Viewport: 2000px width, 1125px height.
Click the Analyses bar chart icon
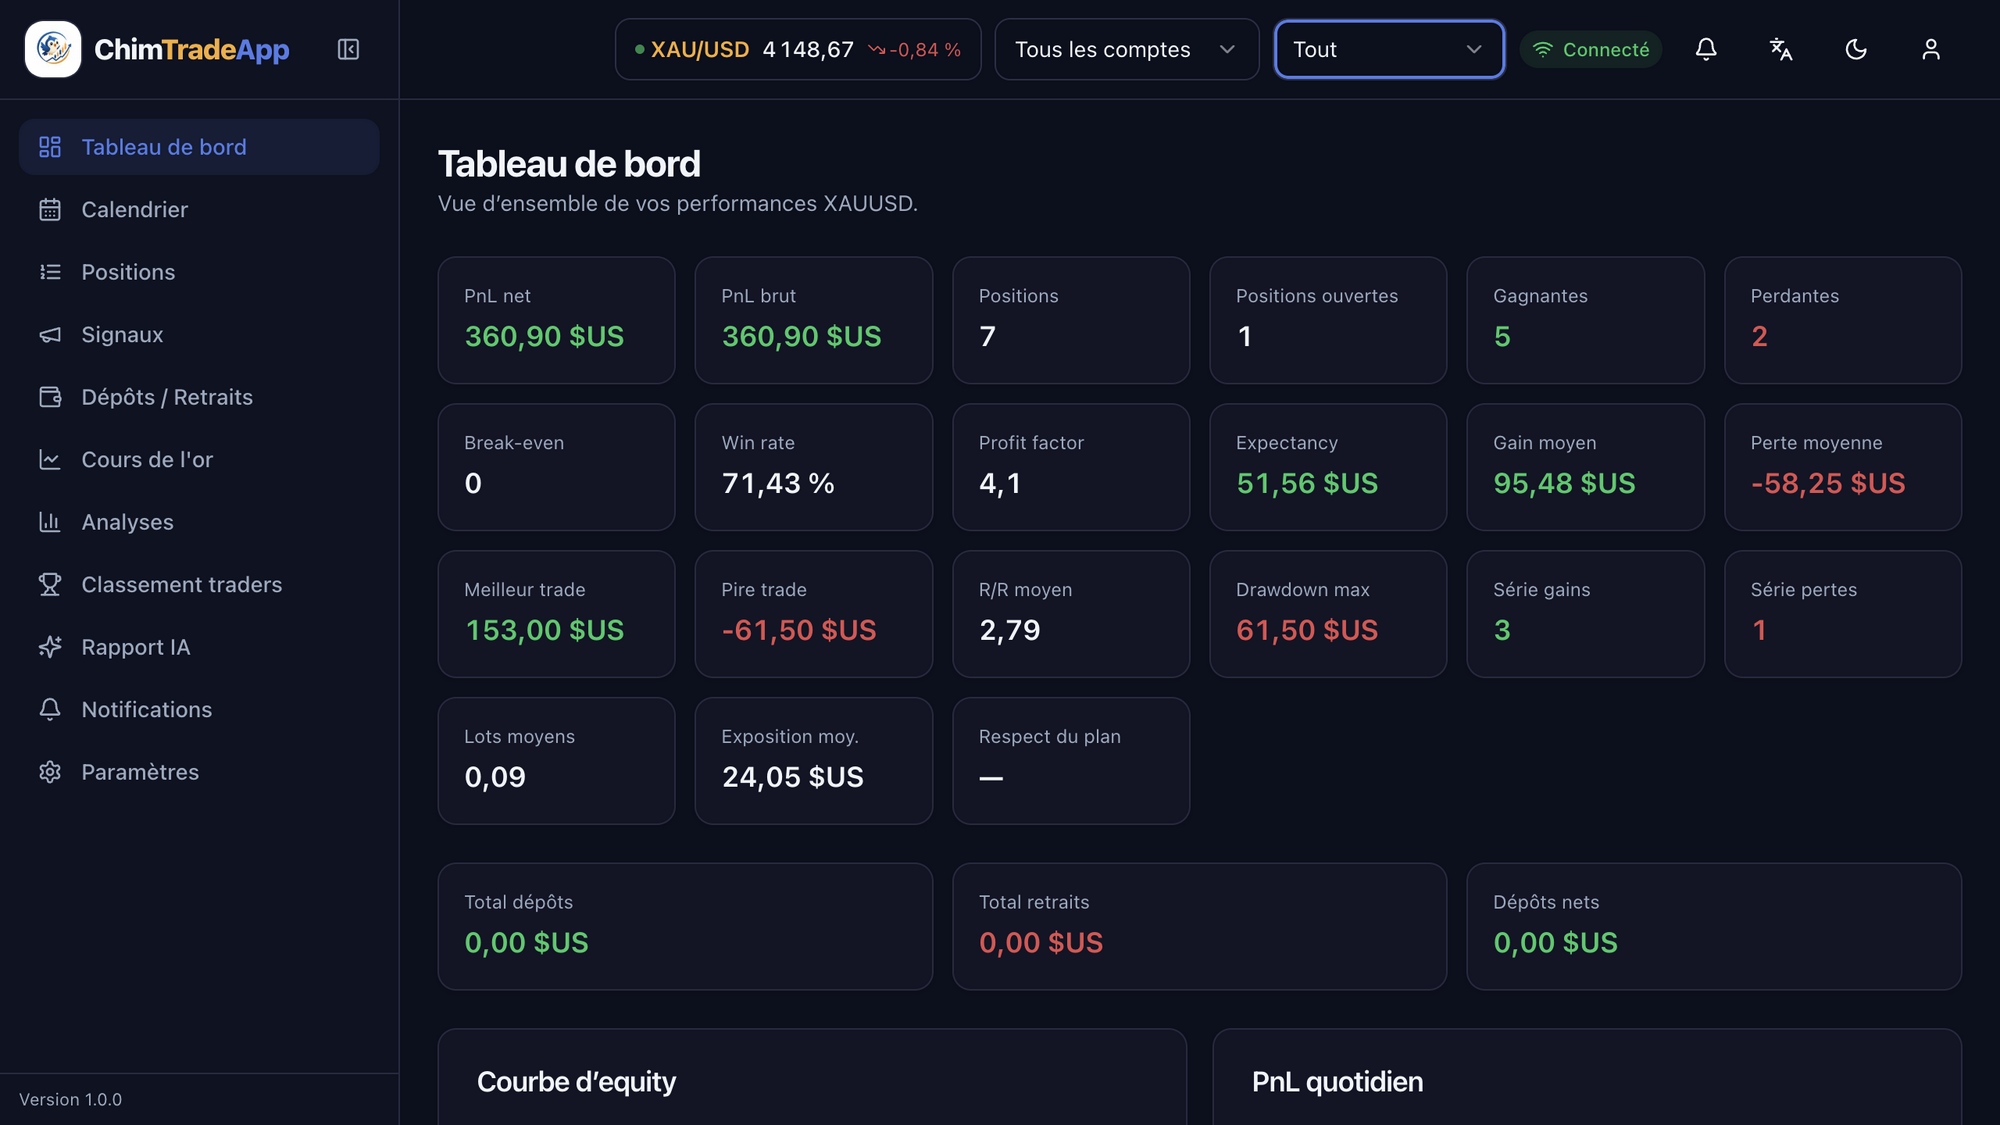[50, 522]
